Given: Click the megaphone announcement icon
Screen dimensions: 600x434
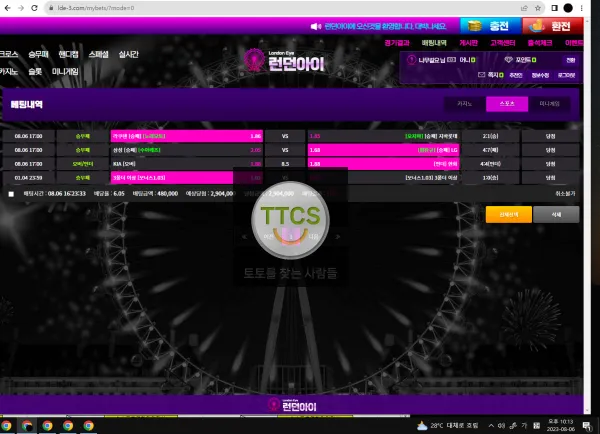Looking at the screenshot, I should point(316,26).
